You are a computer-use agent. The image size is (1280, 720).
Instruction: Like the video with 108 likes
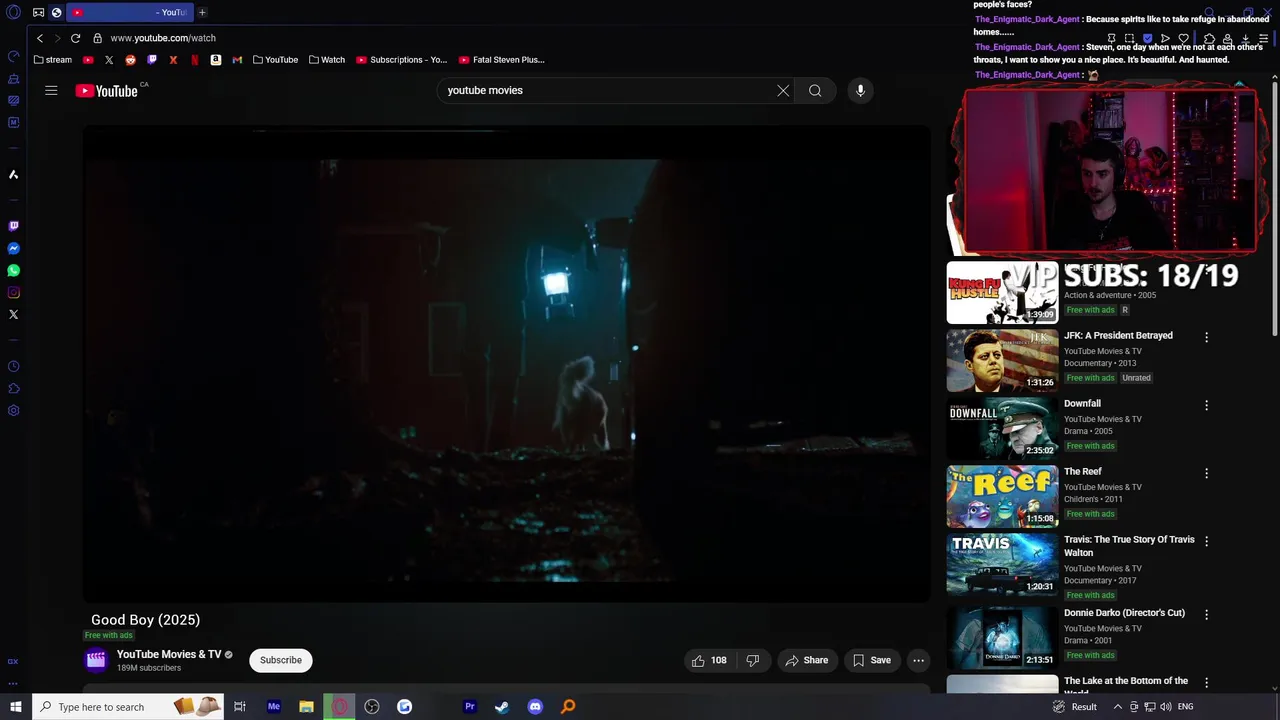tap(710, 660)
